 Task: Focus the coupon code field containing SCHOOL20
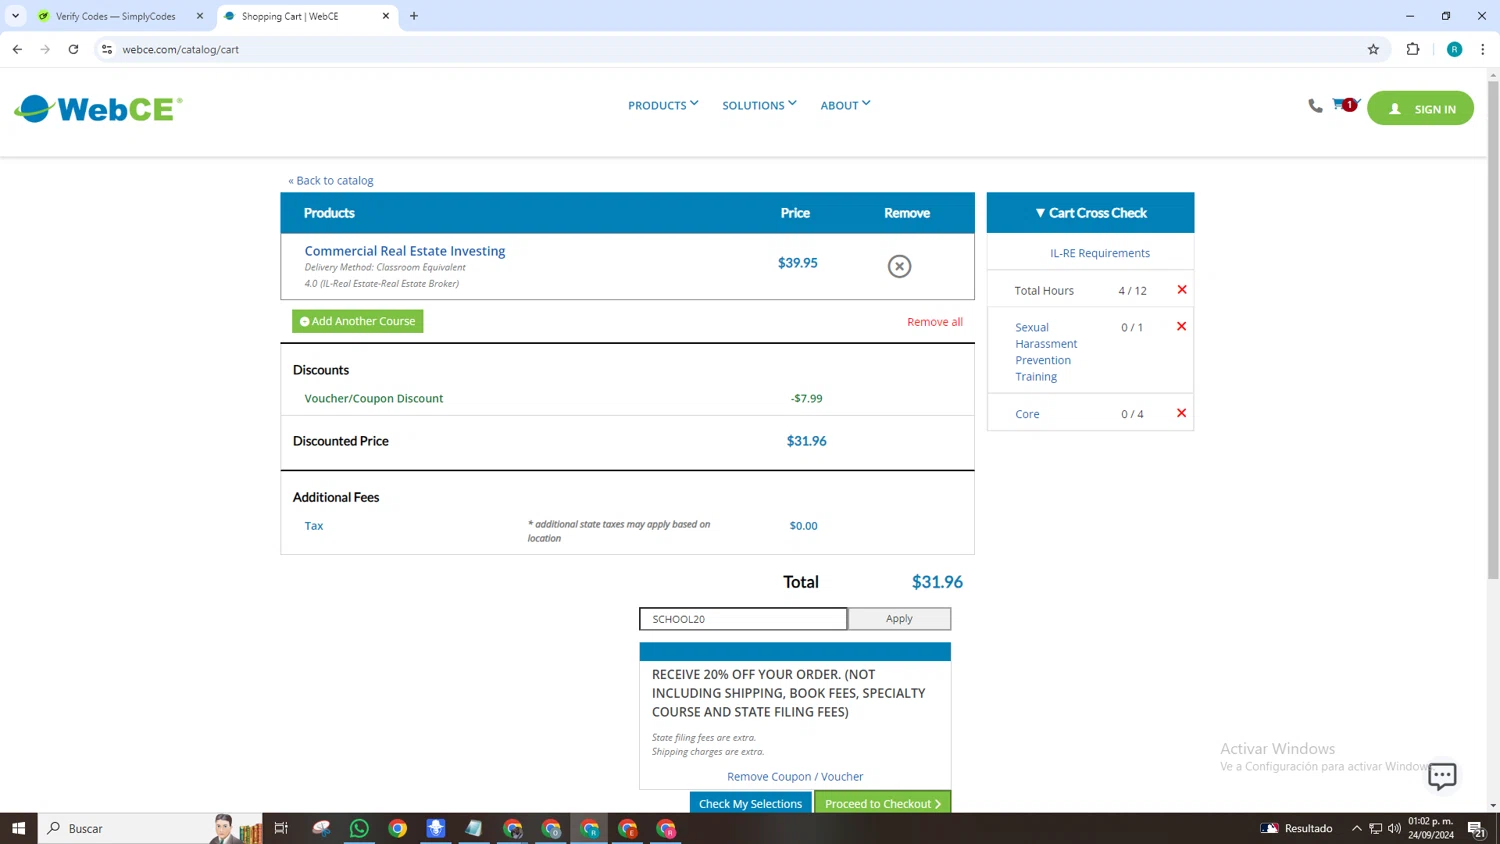(x=743, y=619)
